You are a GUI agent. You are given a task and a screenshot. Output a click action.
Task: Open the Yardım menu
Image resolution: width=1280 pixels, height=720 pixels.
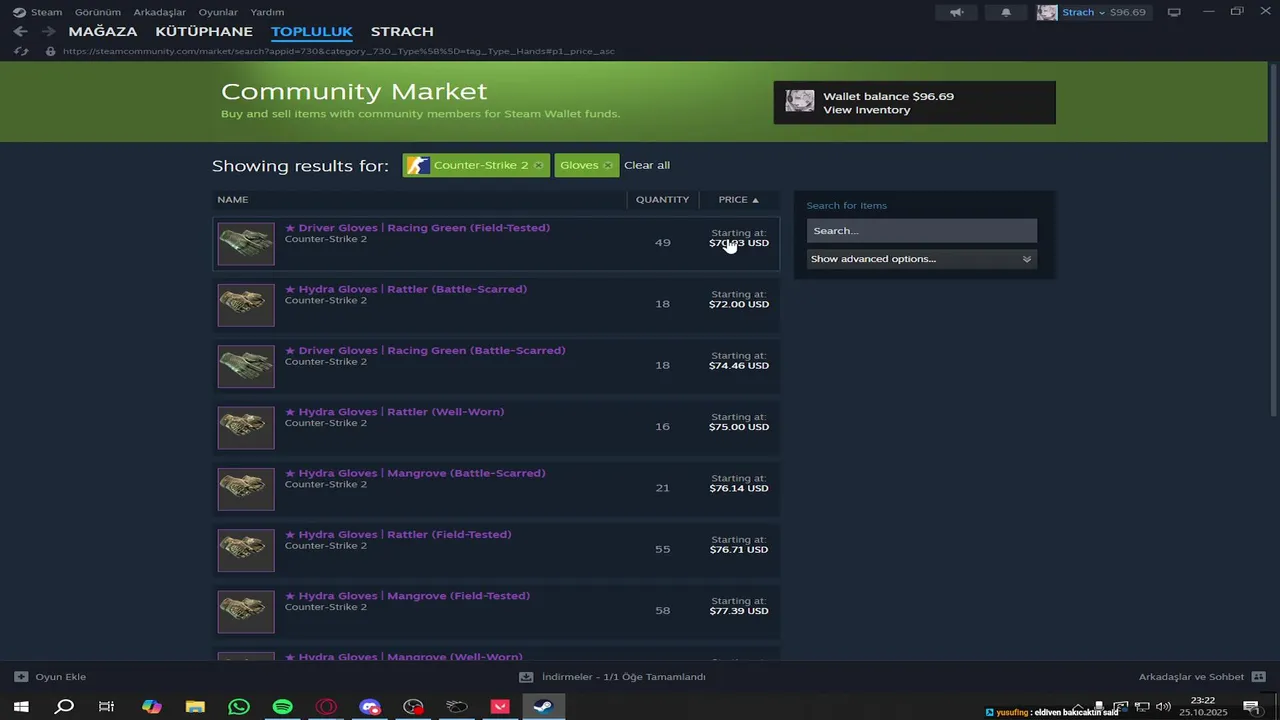[x=267, y=12]
